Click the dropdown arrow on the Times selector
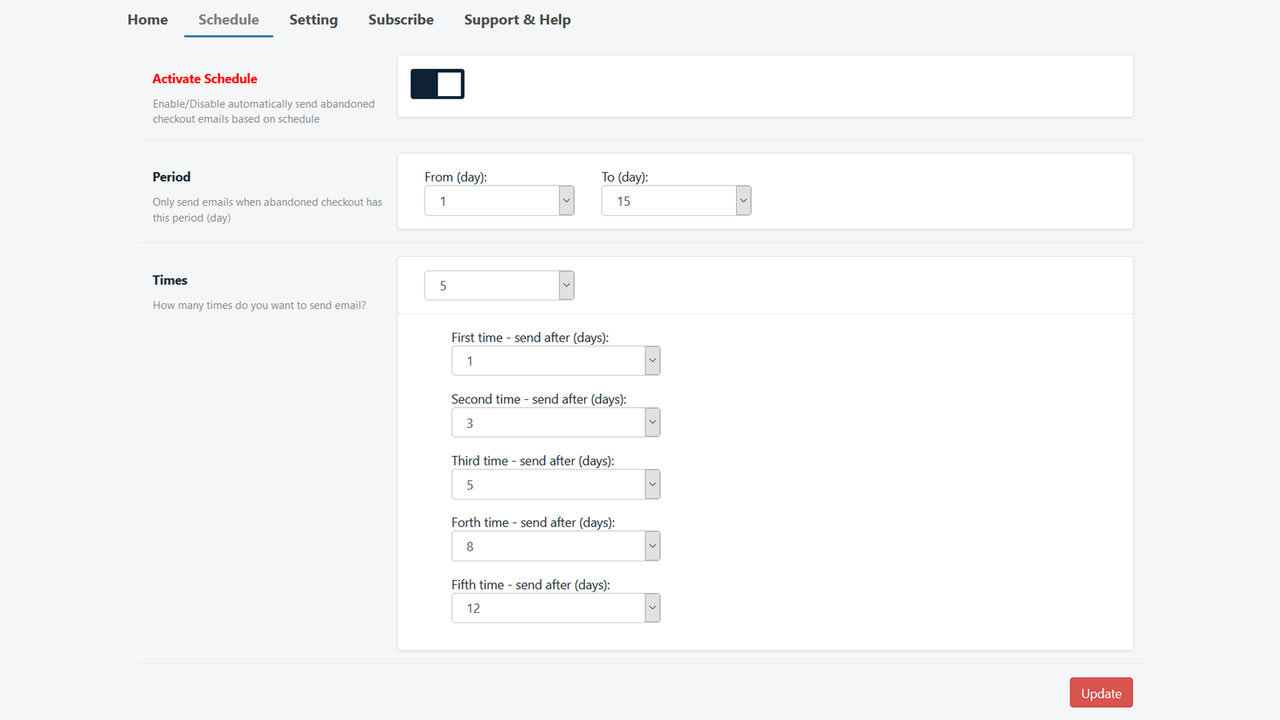The width and height of the screenshot is (1280, 720). [566, 285]
